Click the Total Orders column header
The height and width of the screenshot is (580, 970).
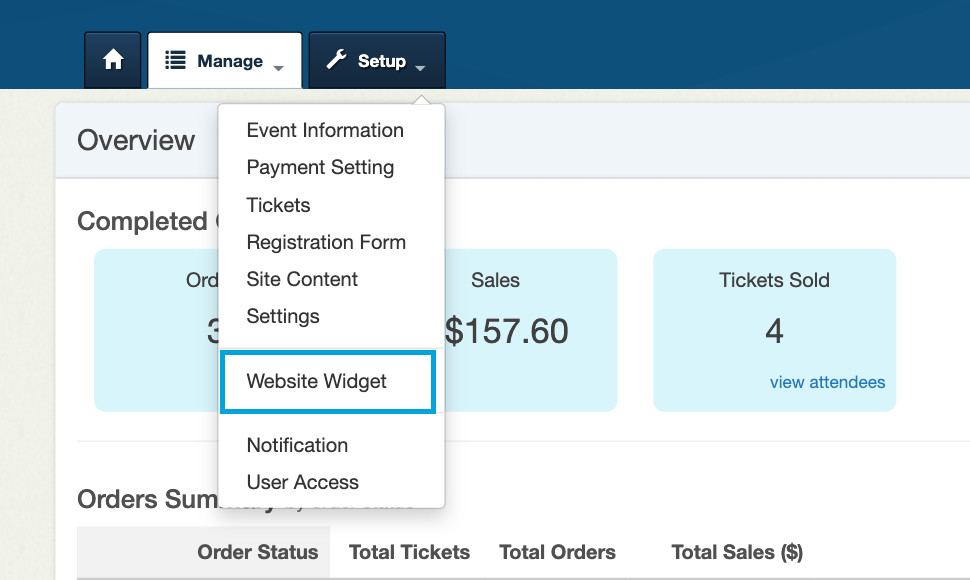(x=557, y=552)
